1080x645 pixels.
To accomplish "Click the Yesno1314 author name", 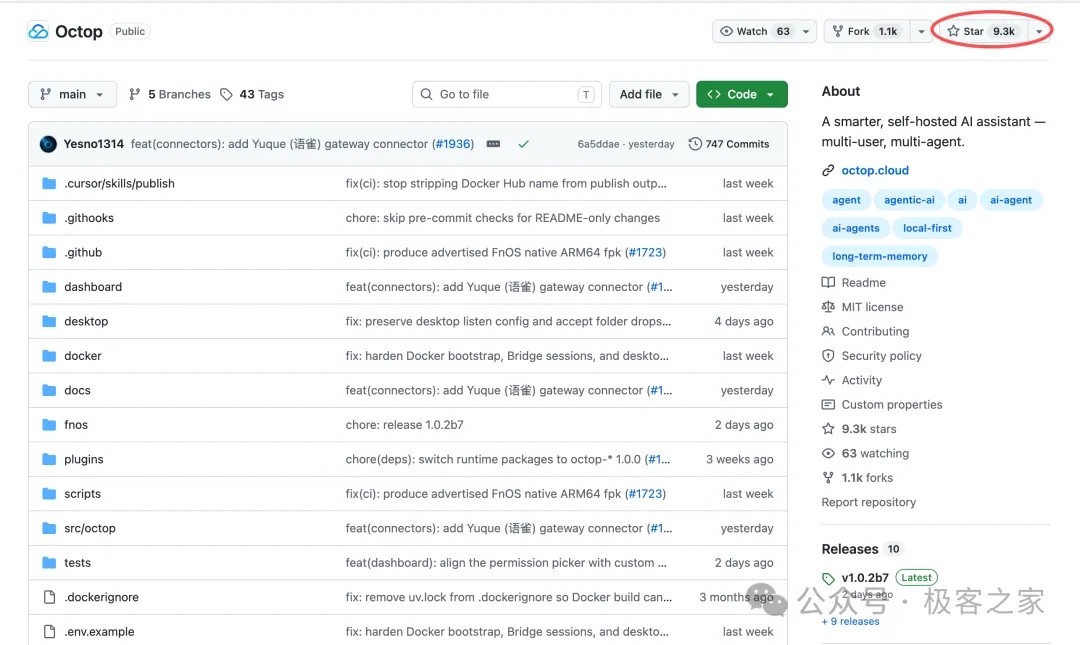I will click(x=94, y=144).
